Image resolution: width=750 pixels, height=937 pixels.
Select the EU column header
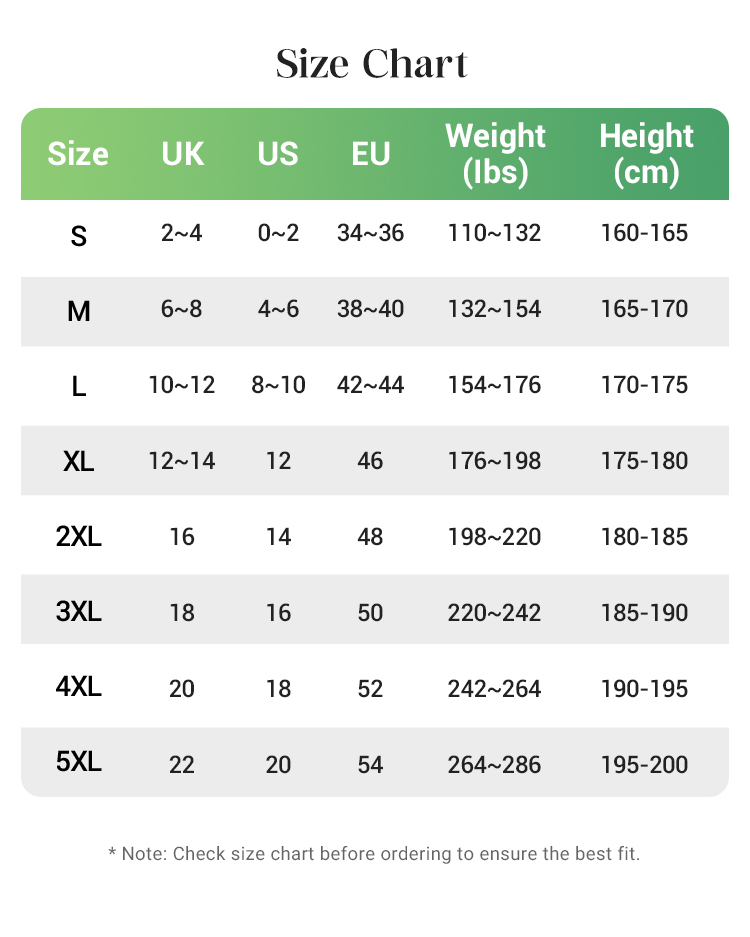(371, 154)
